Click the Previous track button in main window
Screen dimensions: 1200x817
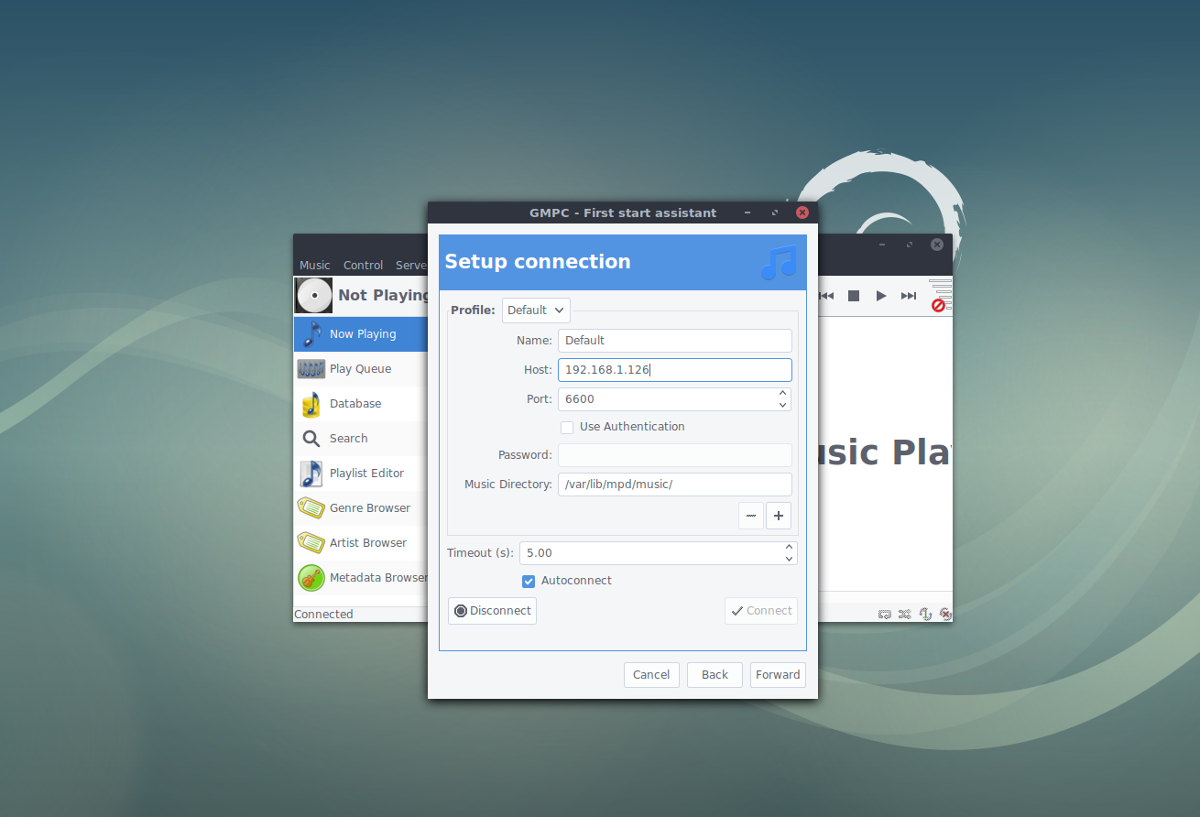(827, 296)
